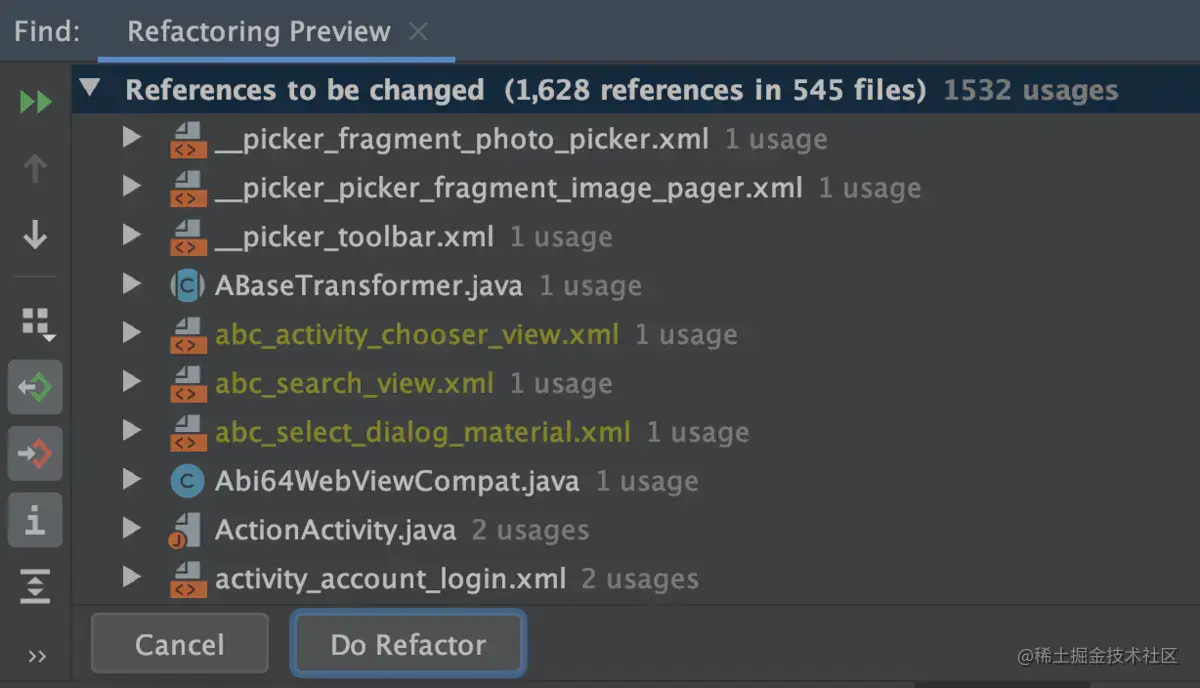Close the Refactoring Preview tab

click(x=419, y=32)
